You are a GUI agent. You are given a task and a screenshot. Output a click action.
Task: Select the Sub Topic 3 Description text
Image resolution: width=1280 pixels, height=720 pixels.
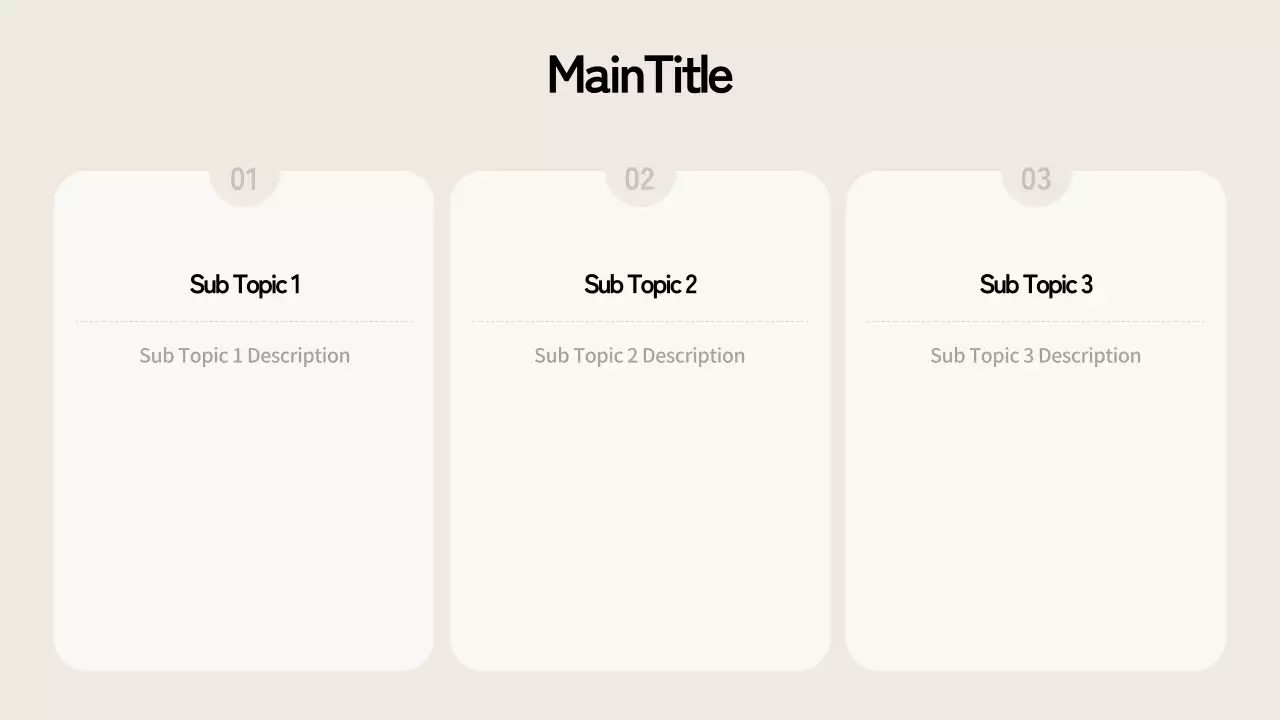(x=1036, y=356)
